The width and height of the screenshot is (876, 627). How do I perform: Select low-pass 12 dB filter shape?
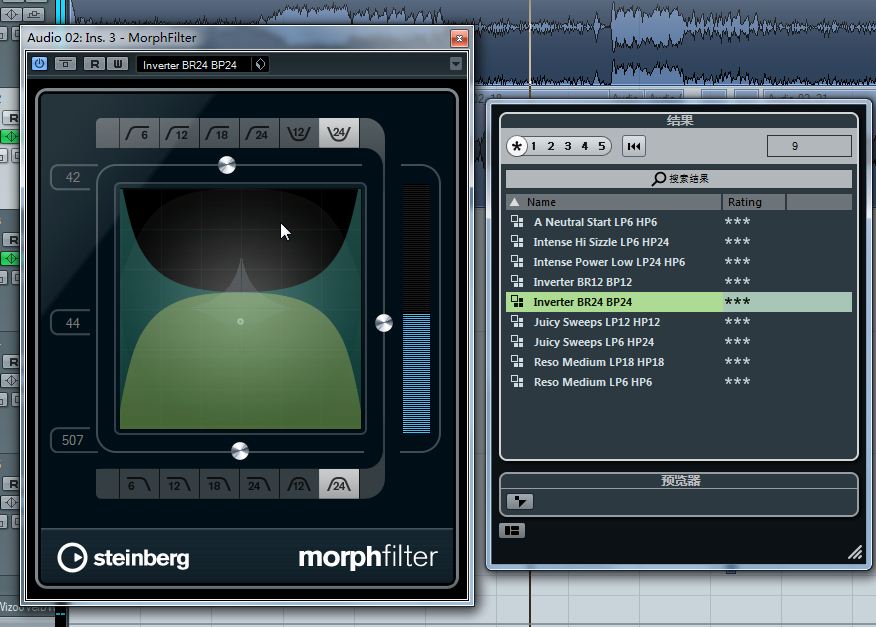(179, 484)
